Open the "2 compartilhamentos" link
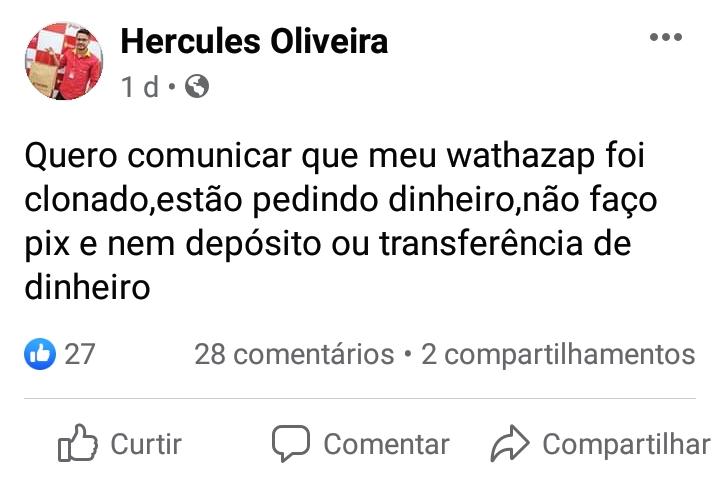Image resolution: width=720 pixels, height=478 pixels. (558, 354)
